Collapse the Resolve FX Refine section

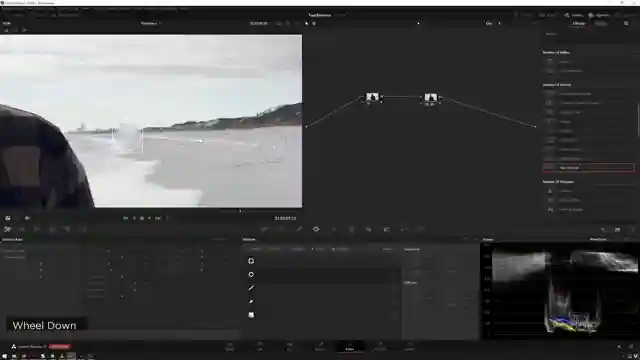coord(556,53)
